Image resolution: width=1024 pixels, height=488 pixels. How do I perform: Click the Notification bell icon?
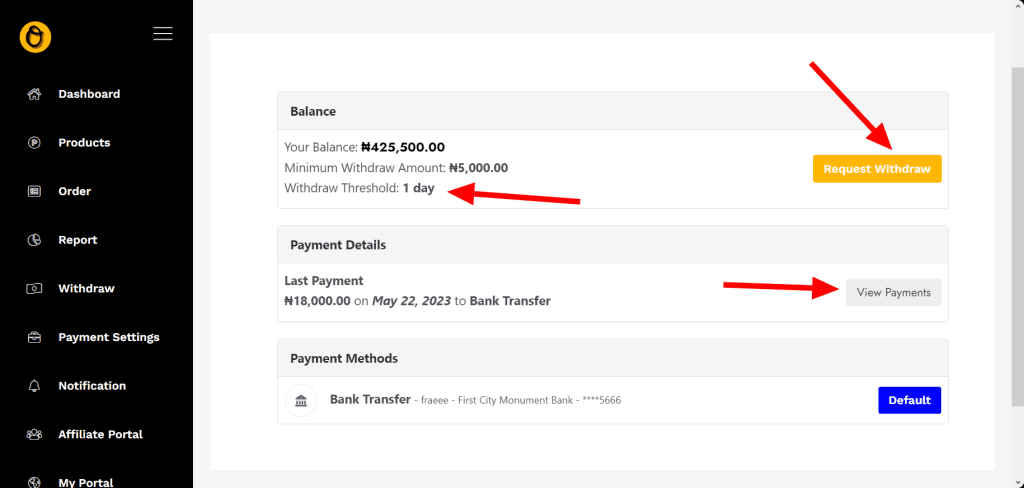point(35,386)
